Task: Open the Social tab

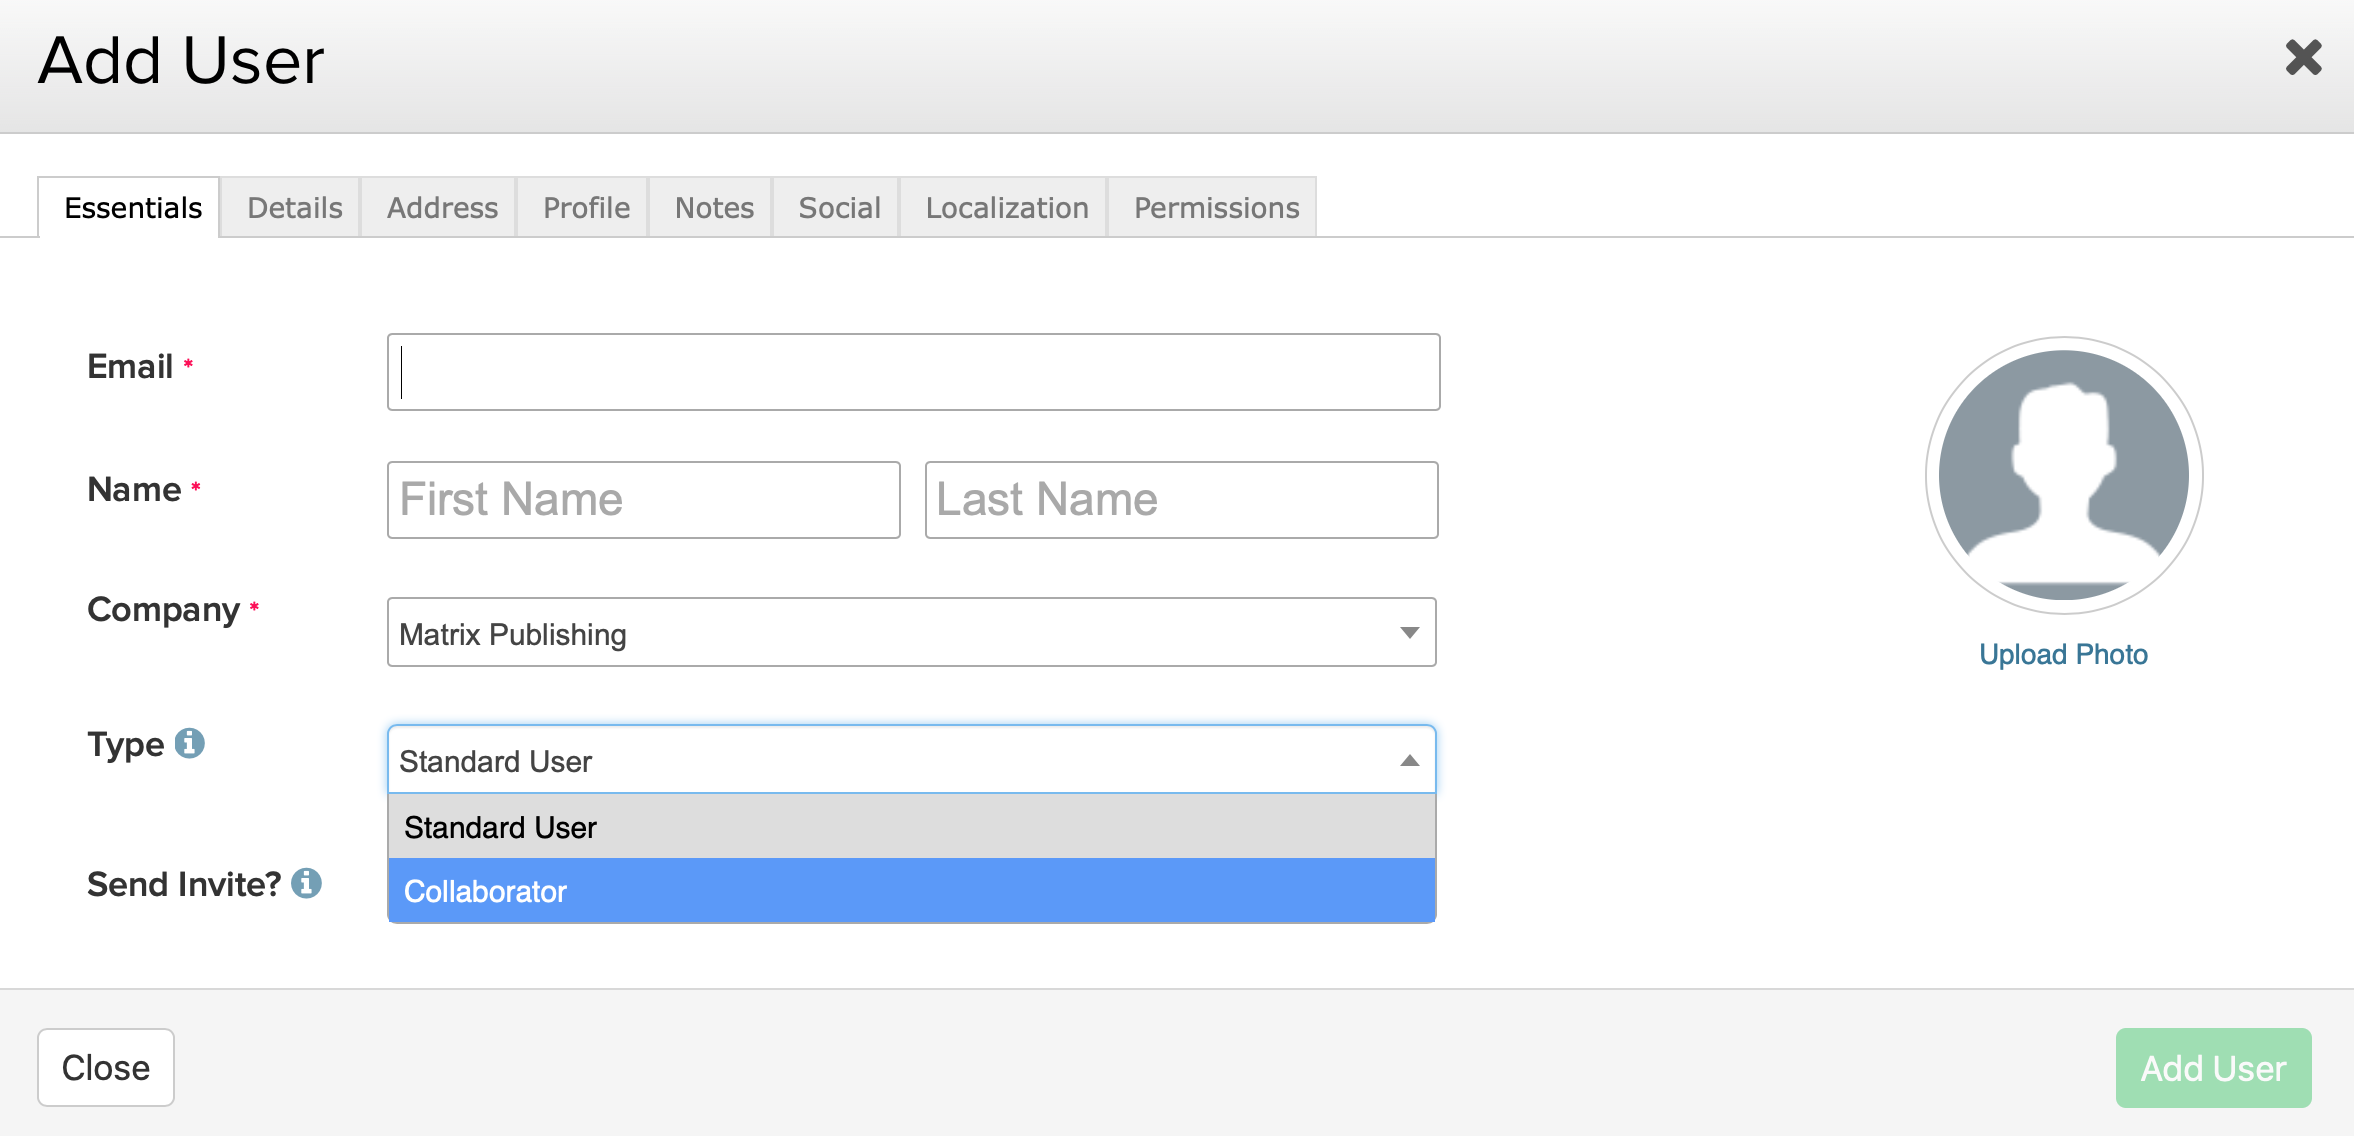Action: tap(839, 208)
